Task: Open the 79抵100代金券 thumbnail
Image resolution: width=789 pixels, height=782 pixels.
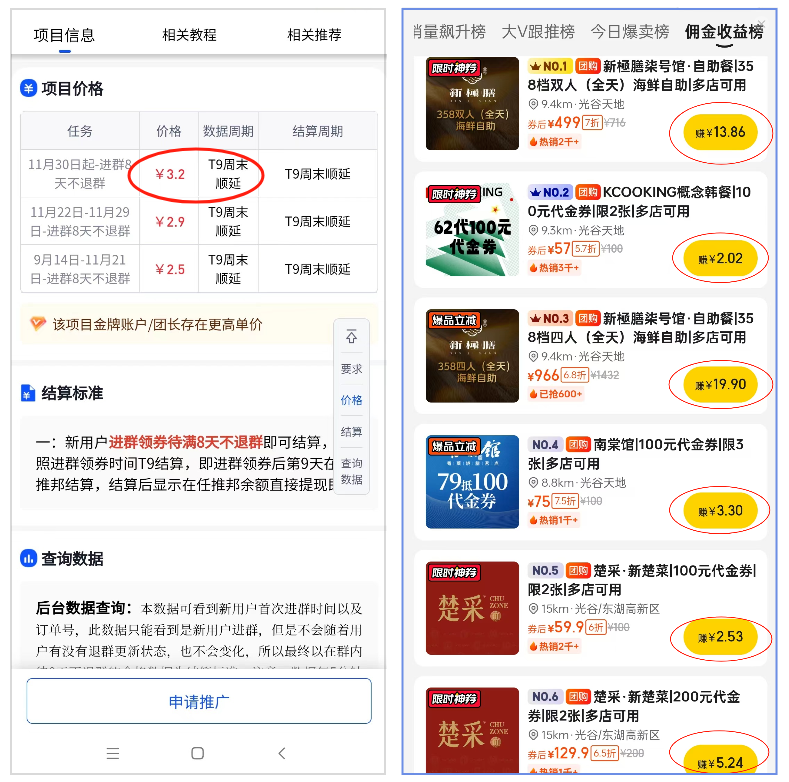Action: pyautogui.click(x=472, y=482)
